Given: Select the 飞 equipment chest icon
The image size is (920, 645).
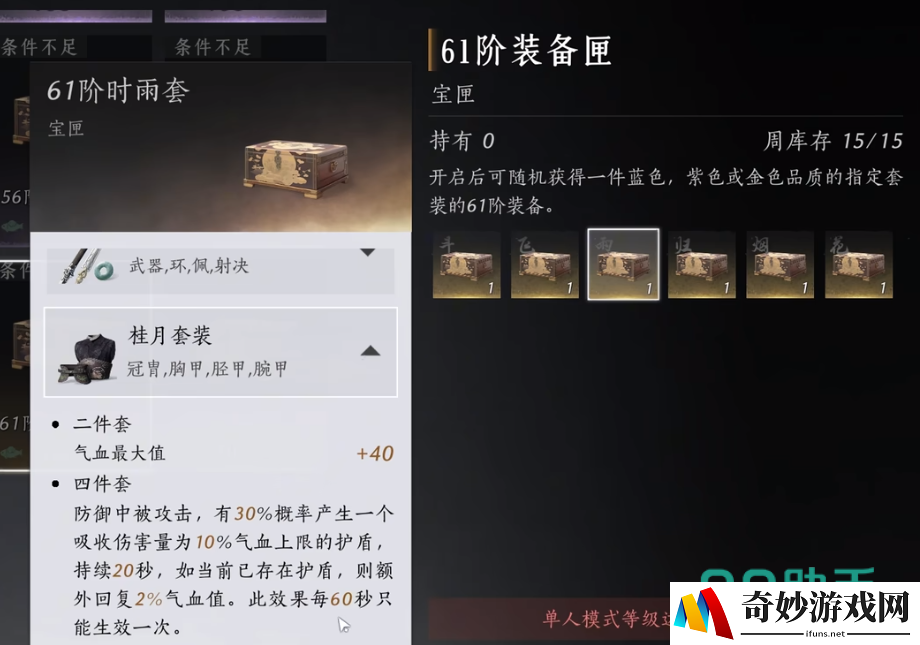Looking at the screenshot, I should point(544,265).
